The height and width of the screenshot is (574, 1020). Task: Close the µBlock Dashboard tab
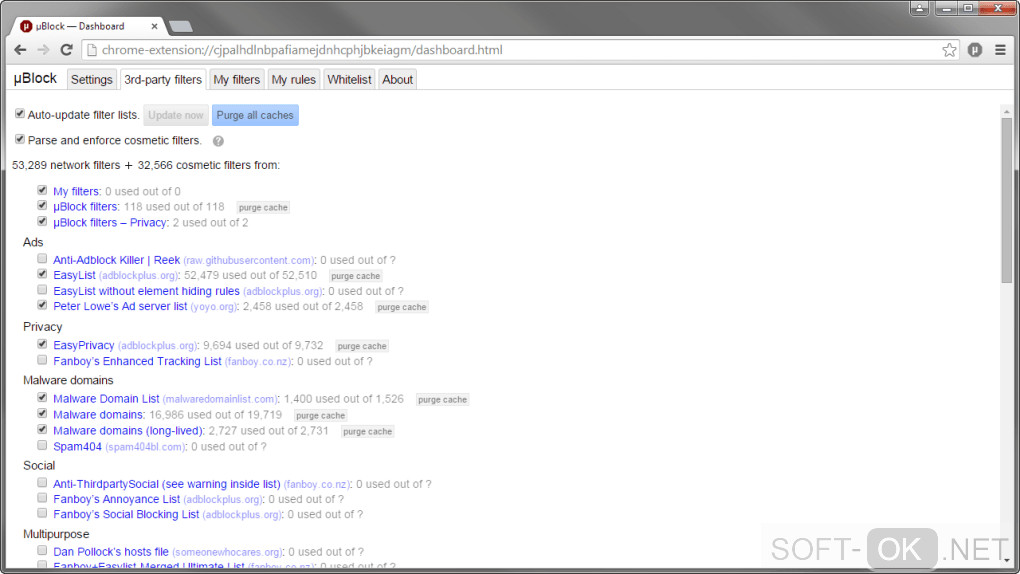point(154,27)
